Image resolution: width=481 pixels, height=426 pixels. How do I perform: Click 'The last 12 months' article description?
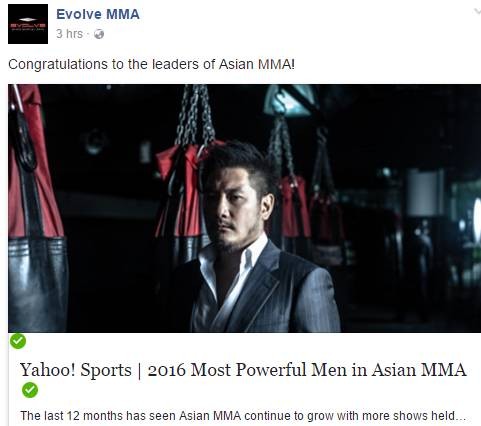coord(243,416)
